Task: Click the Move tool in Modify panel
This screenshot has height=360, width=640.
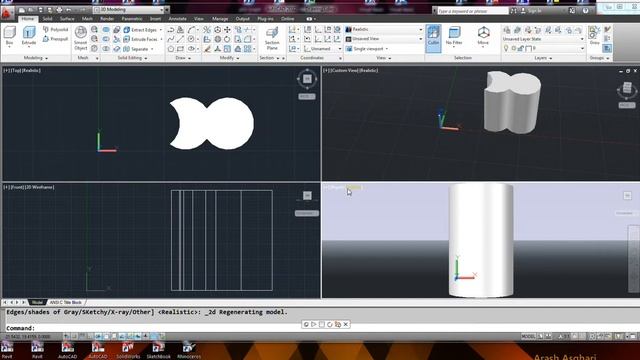Action: [227, 29]
